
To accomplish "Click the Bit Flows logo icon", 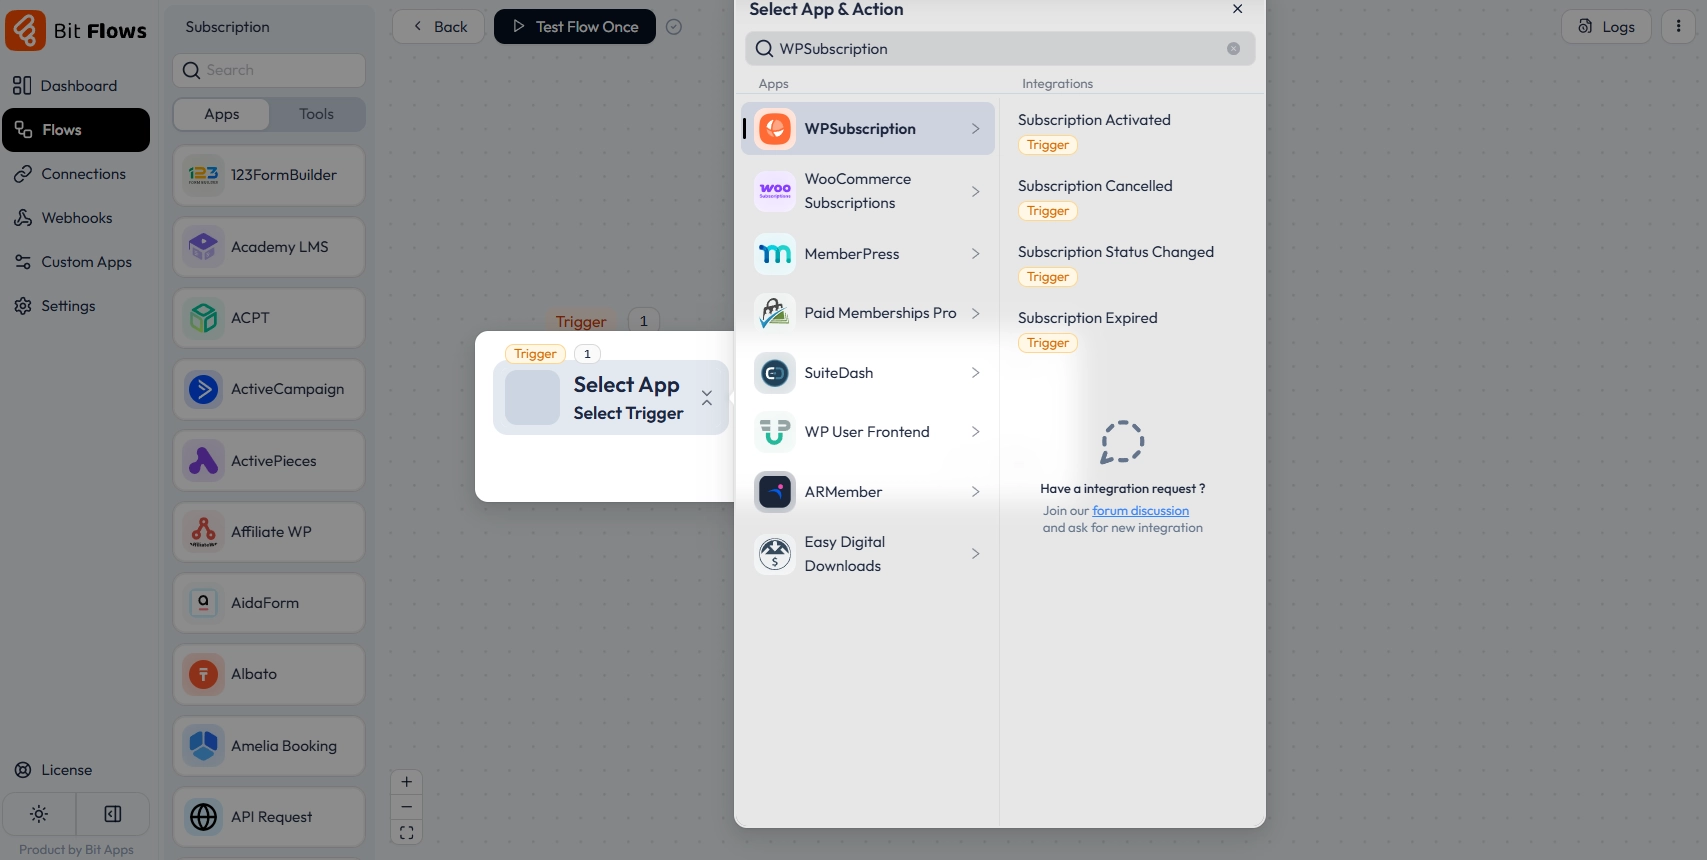I will [25, 30].
